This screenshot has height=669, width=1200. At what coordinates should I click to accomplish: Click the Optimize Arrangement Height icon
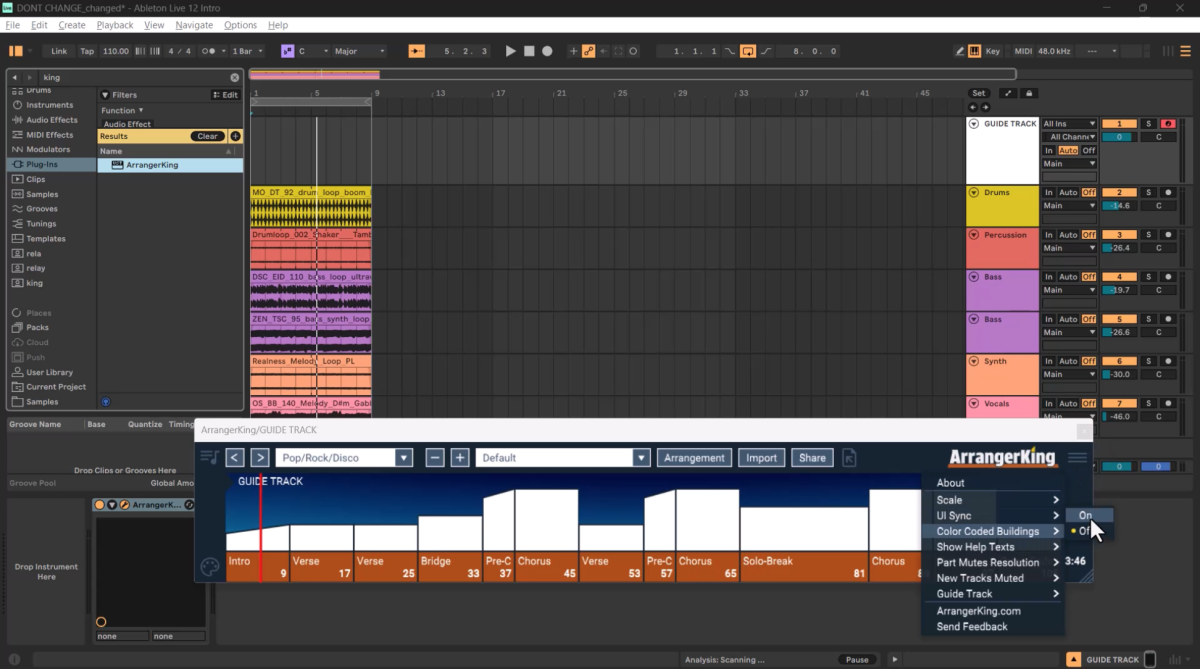(1007, 93)
